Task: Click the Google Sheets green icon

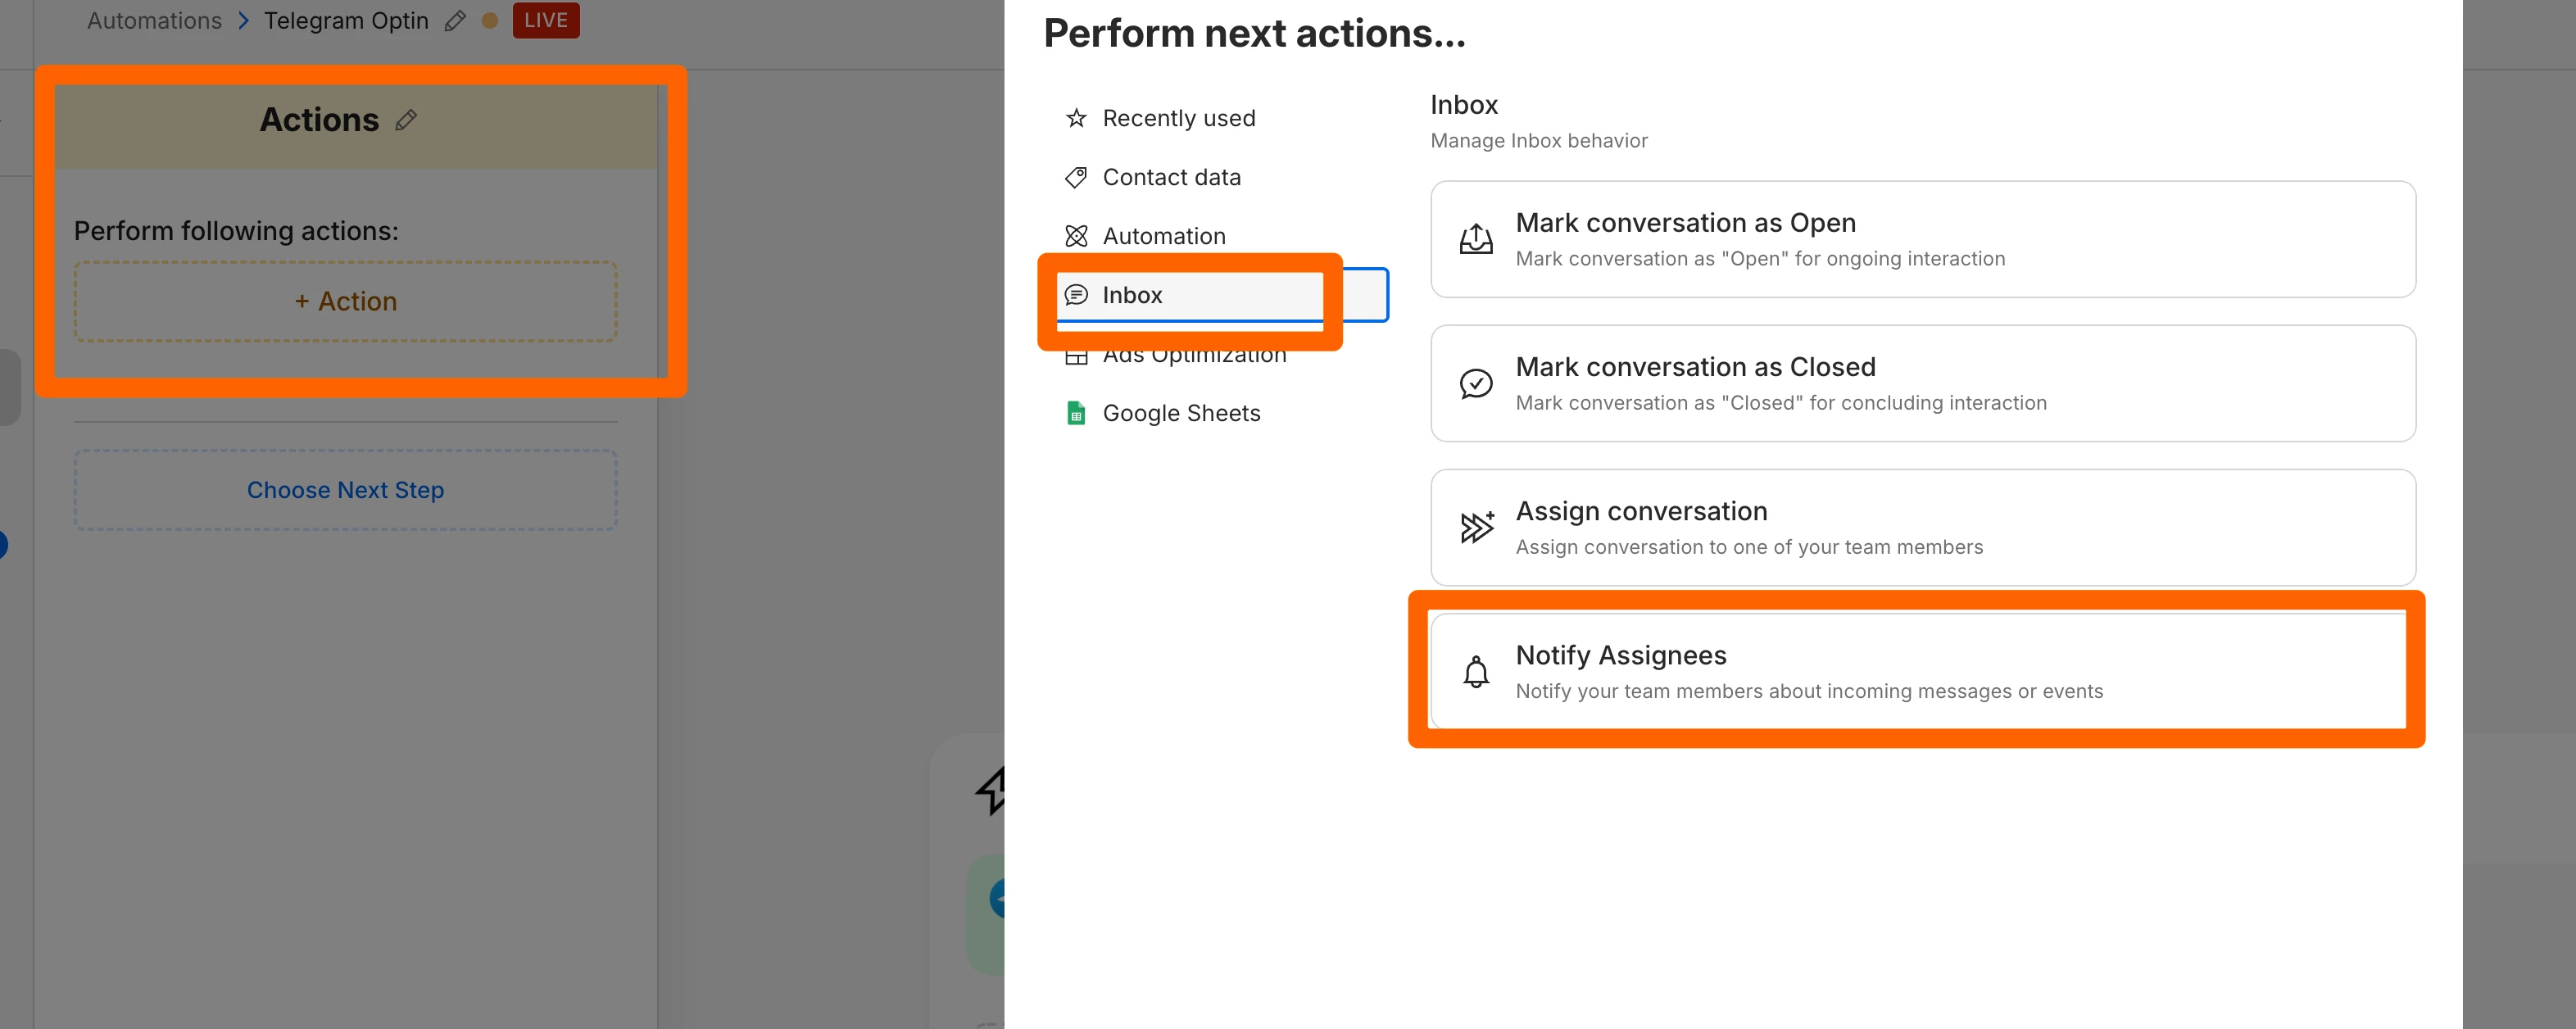Action: pos(1076,413)
